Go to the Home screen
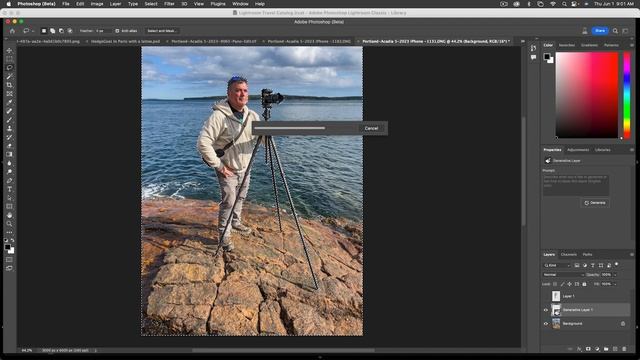 12,31
